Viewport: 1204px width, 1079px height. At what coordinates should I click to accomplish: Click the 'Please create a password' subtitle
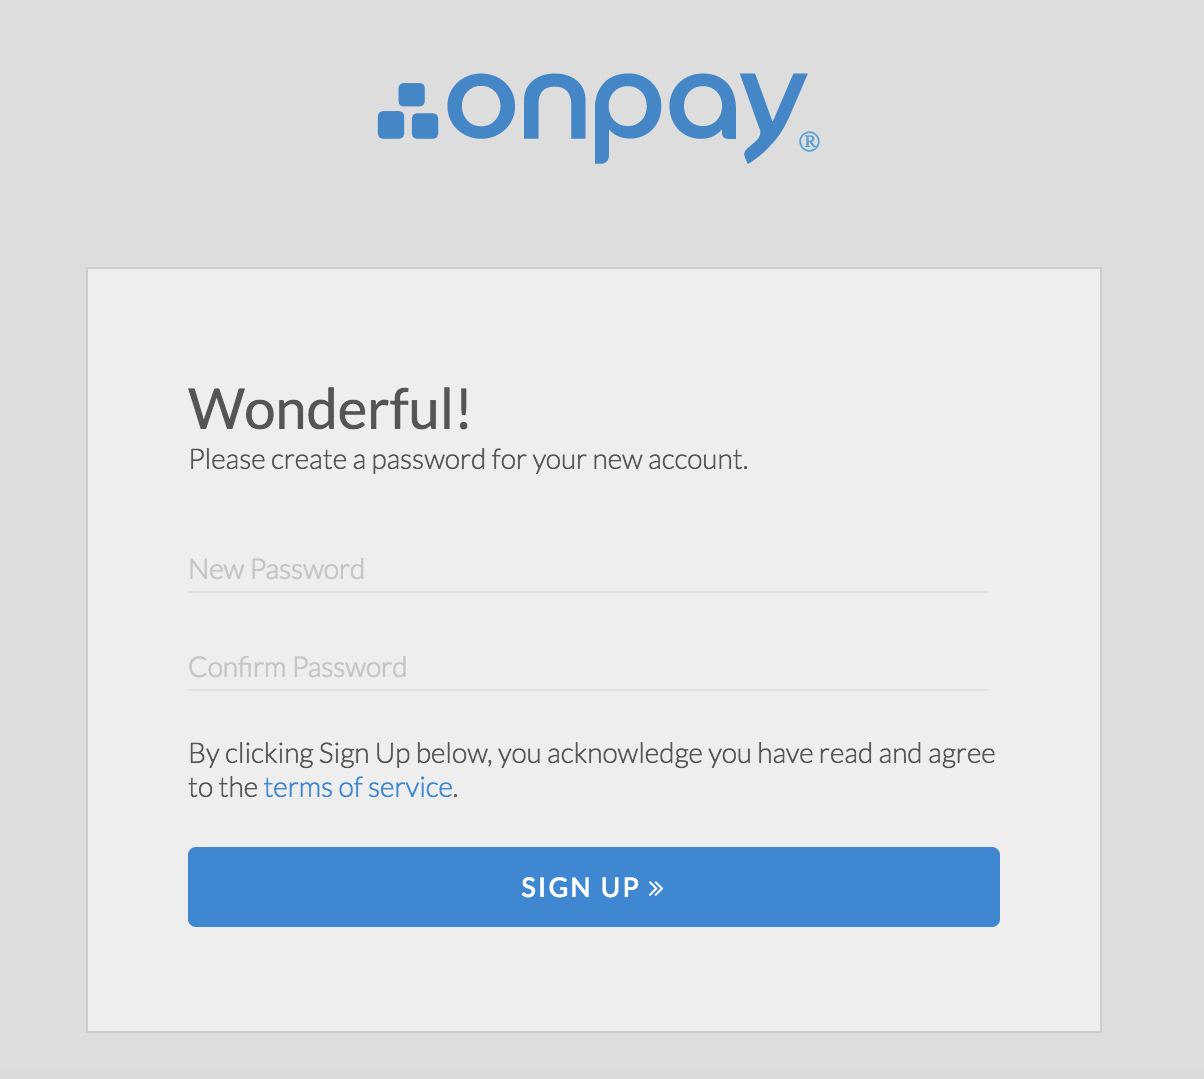[469, 460]
